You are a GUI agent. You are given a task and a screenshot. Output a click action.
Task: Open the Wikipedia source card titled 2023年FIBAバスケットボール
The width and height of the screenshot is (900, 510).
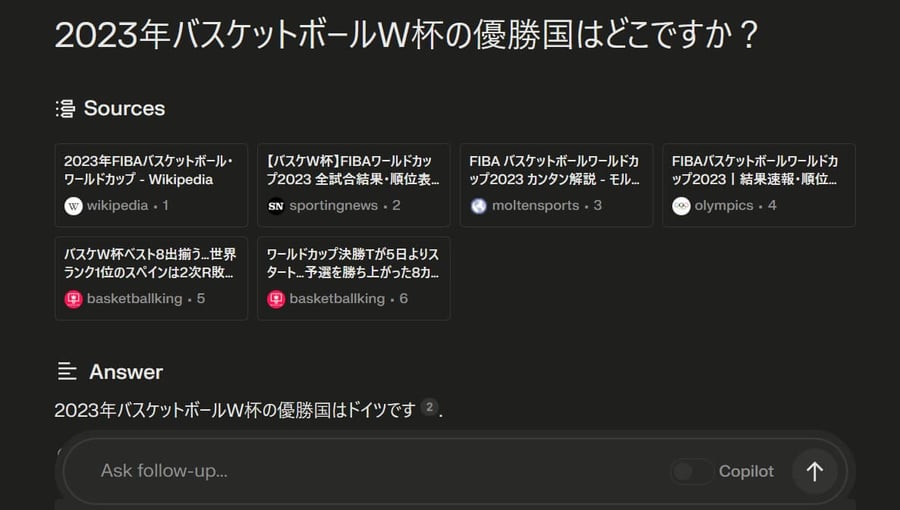pos(152,185)
